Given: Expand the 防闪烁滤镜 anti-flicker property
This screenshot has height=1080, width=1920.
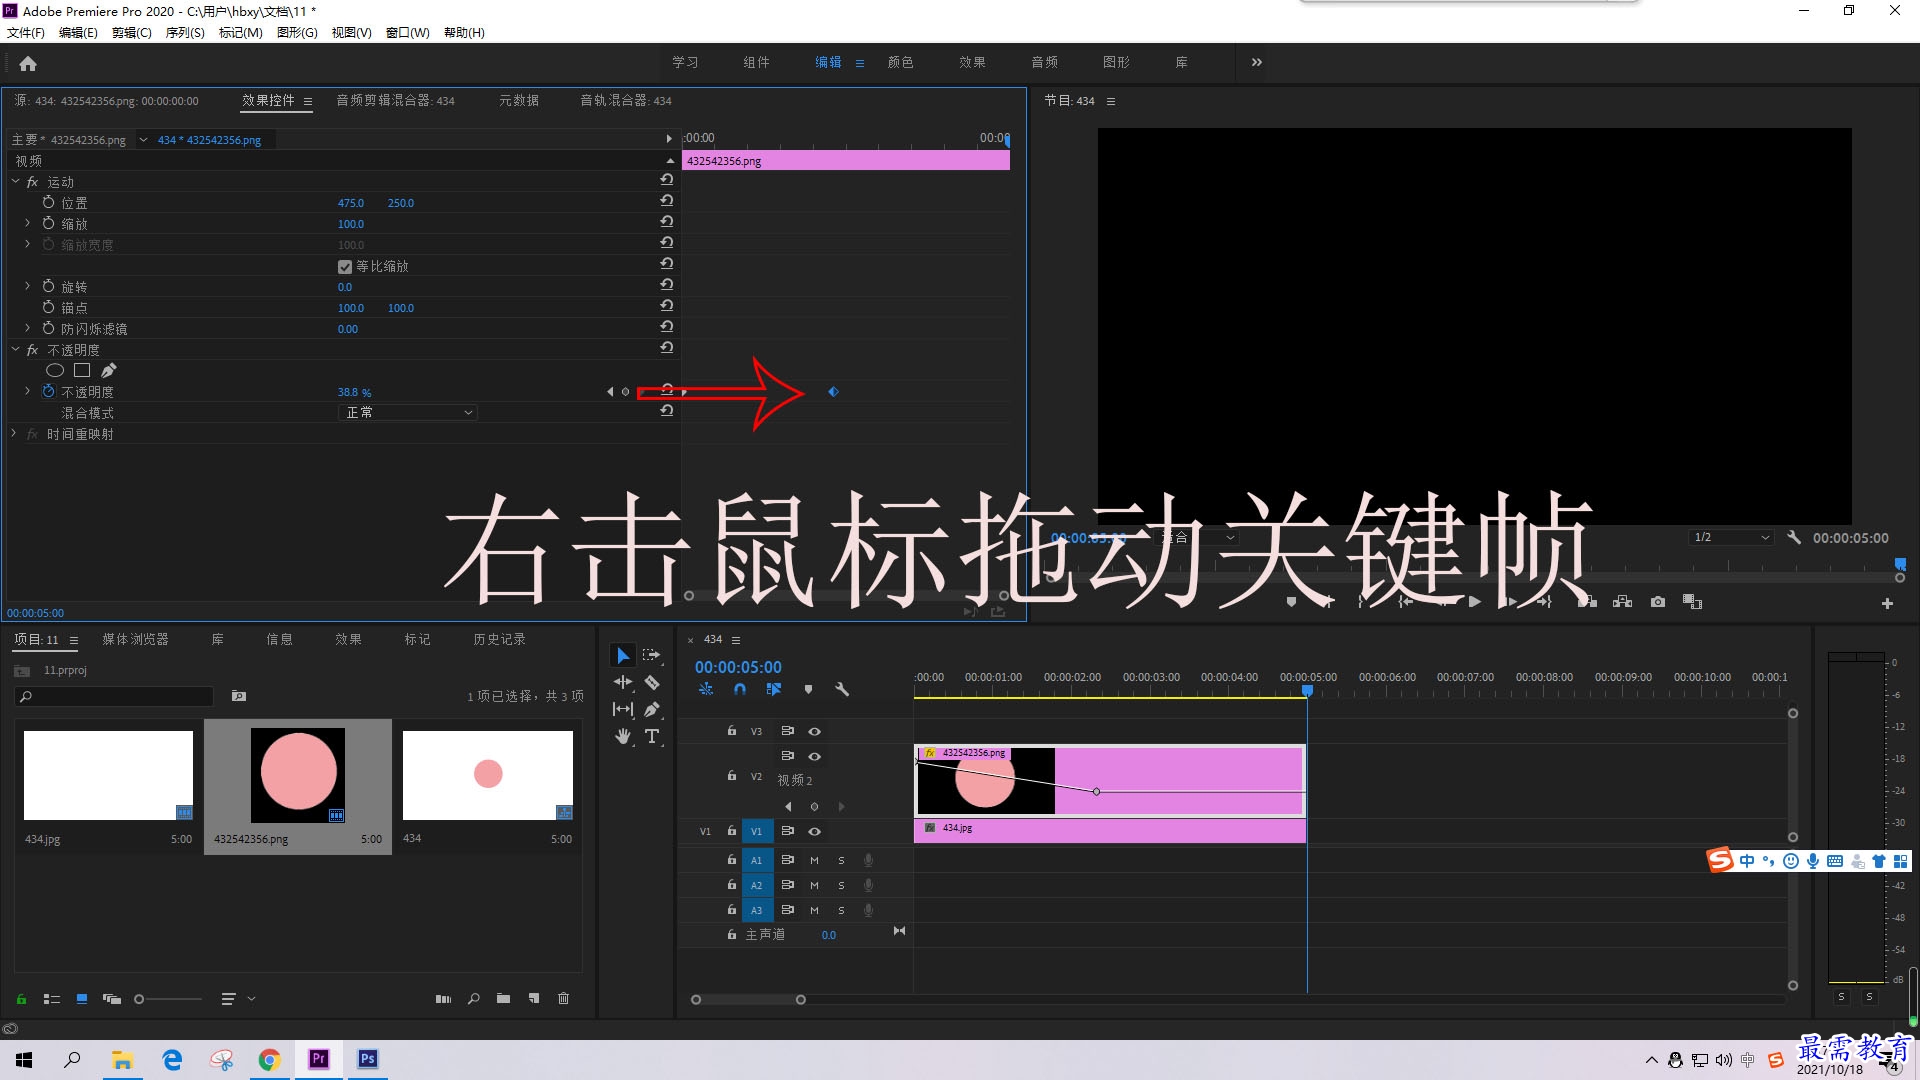Looking at the screenshot, I should pos(27,328).
